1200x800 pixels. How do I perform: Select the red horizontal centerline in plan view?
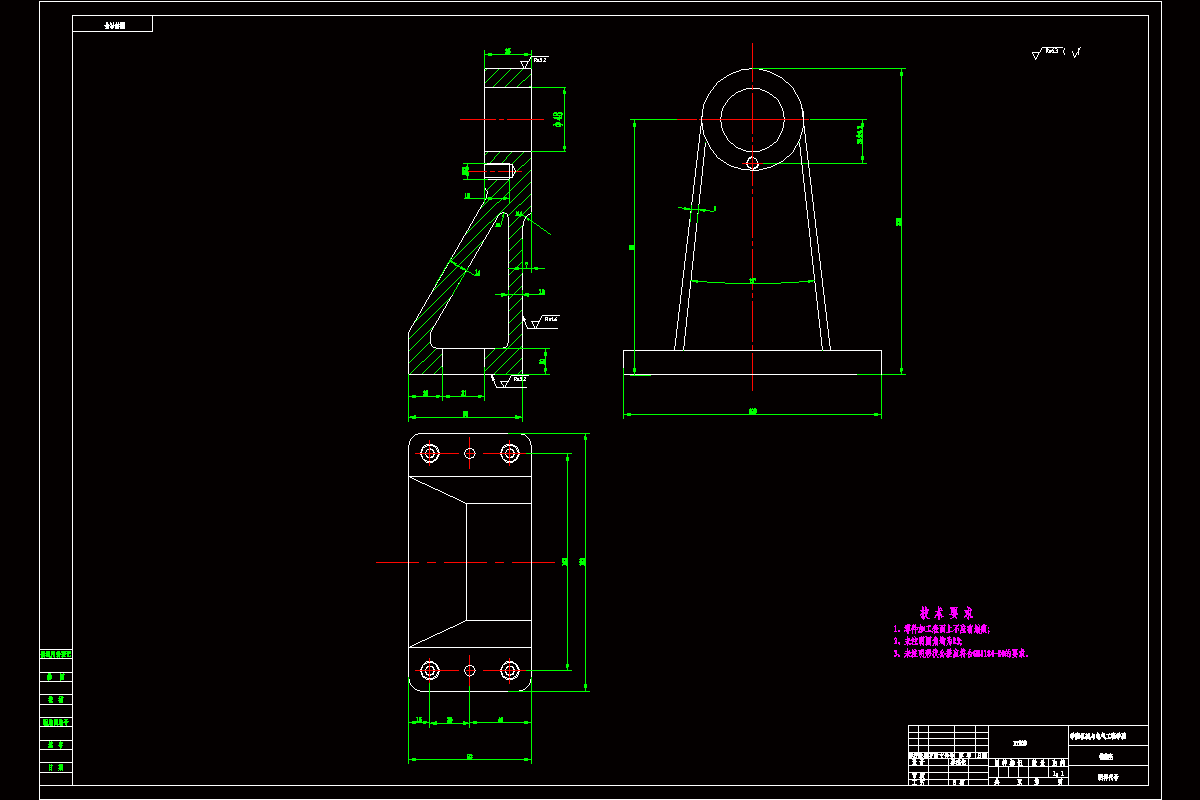tap(464, 563)
